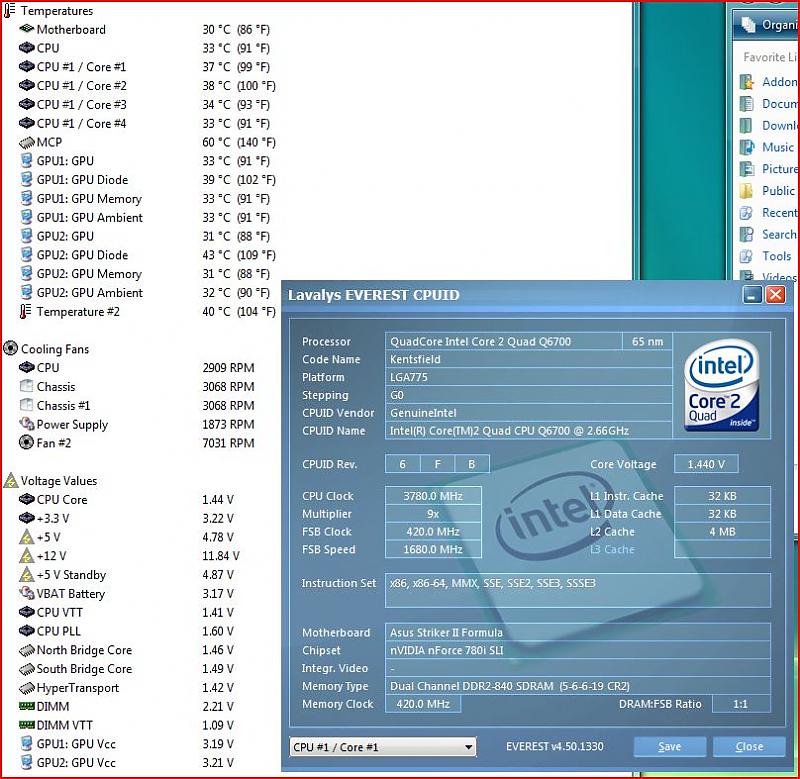
Task: Open the Public favorite link
Action: tap(768, 191)
